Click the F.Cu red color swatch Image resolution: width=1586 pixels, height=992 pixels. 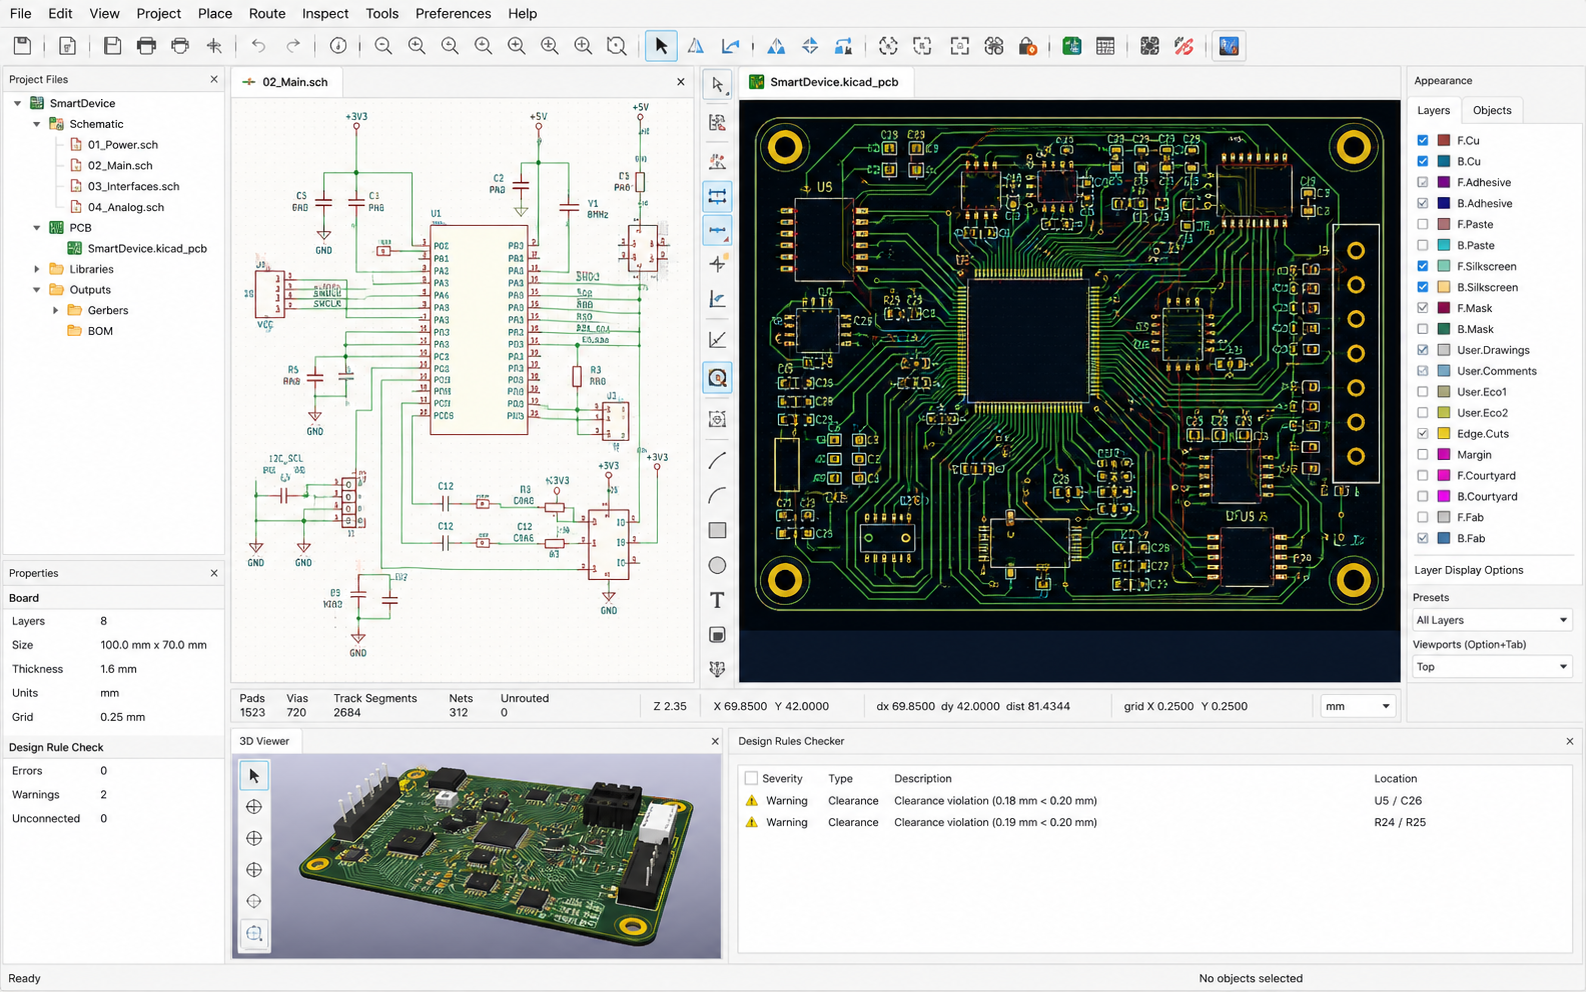[1444, 140]
